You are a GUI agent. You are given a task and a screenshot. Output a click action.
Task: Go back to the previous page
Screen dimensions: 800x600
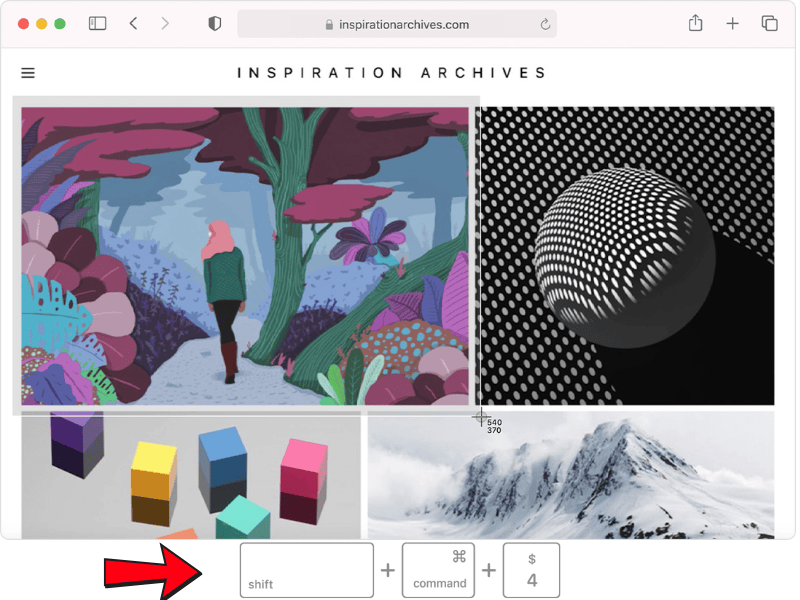click(133, 23)
